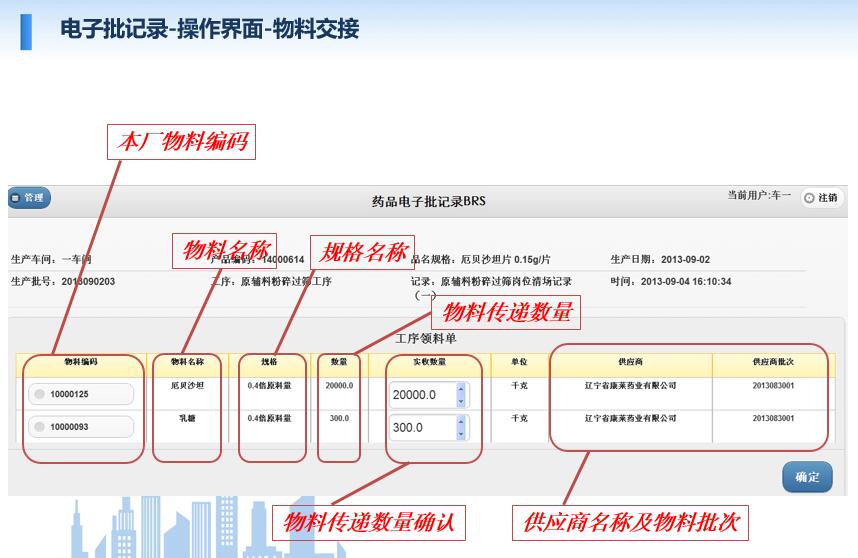Image resolution: width=858 pixels, height=558 pixels.
Task: Click the 单位 column header
Action: click(518, 362)
